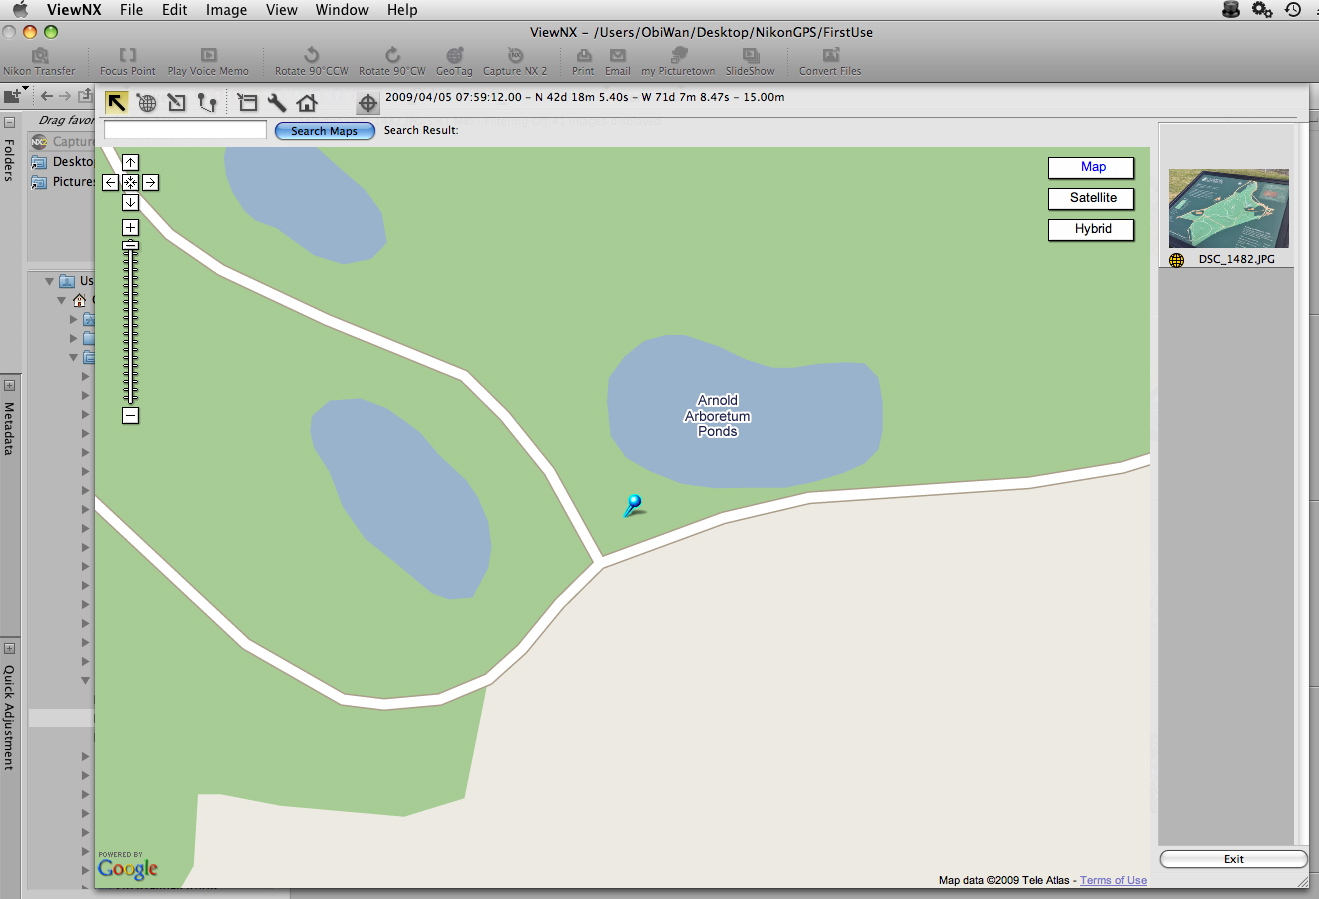This screenshot has width=1319, height=899.
Task: Click the Exit button
Action: pyautogui.click(x=1234, y=859)
